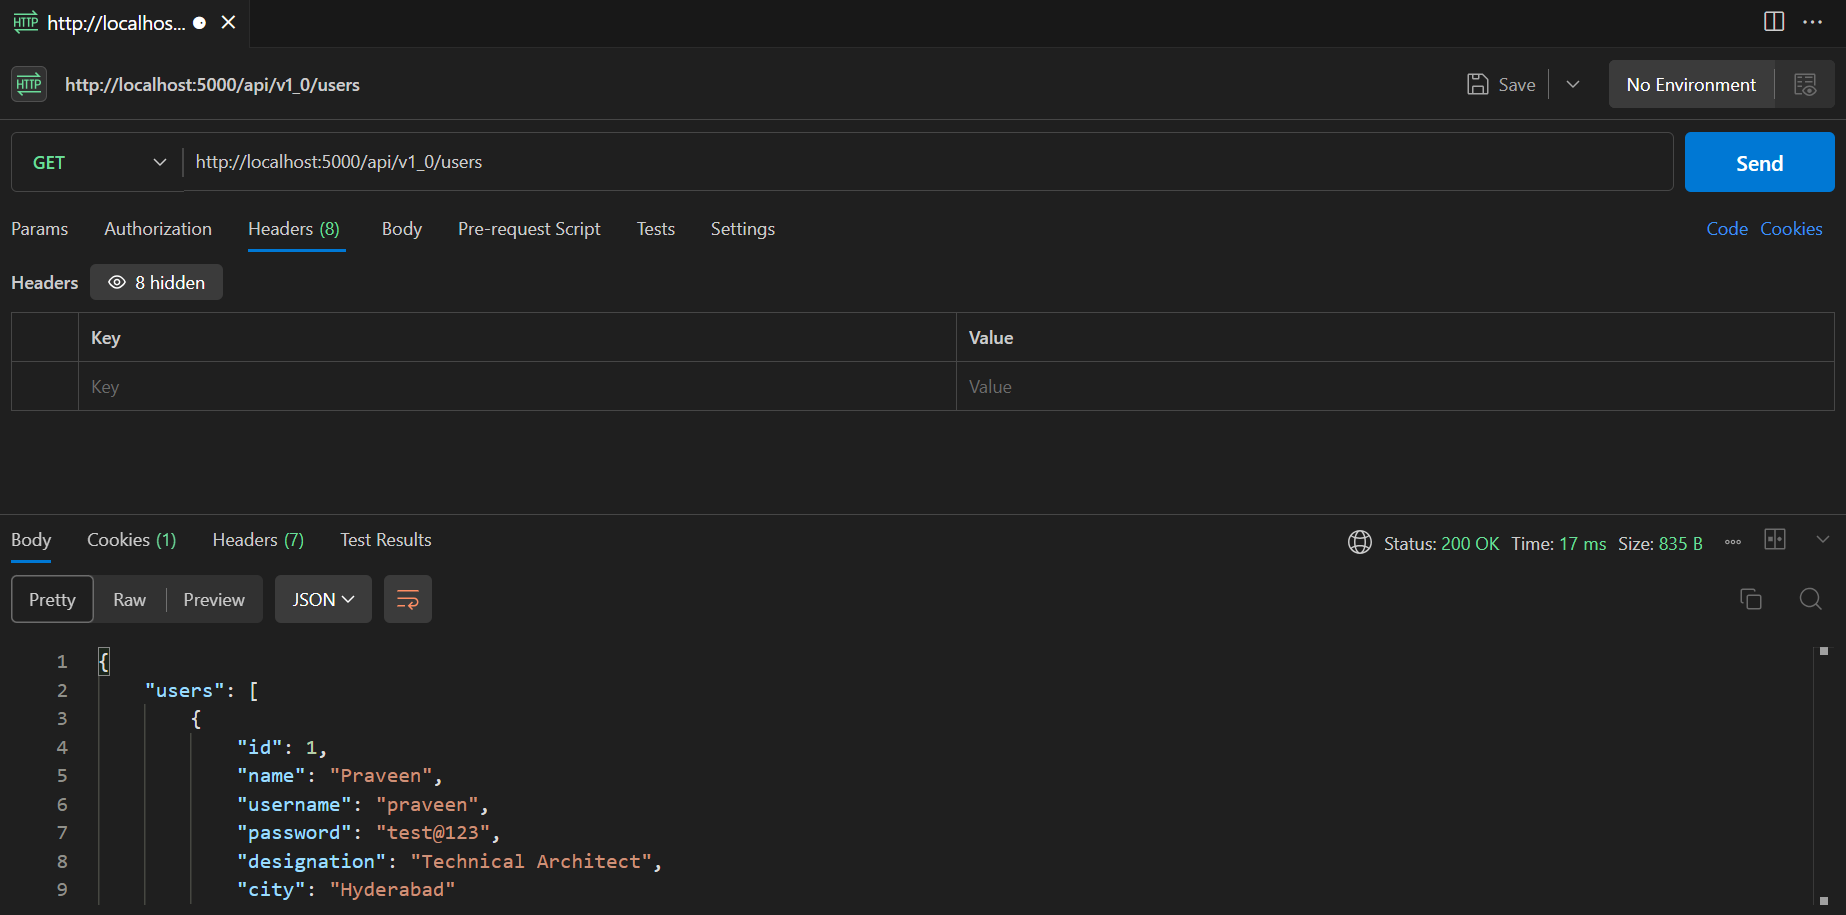Click the HTTP request icon beside the title
Image resolution: width=1846 pixels, height=915 pixels.
click(29, 84)
